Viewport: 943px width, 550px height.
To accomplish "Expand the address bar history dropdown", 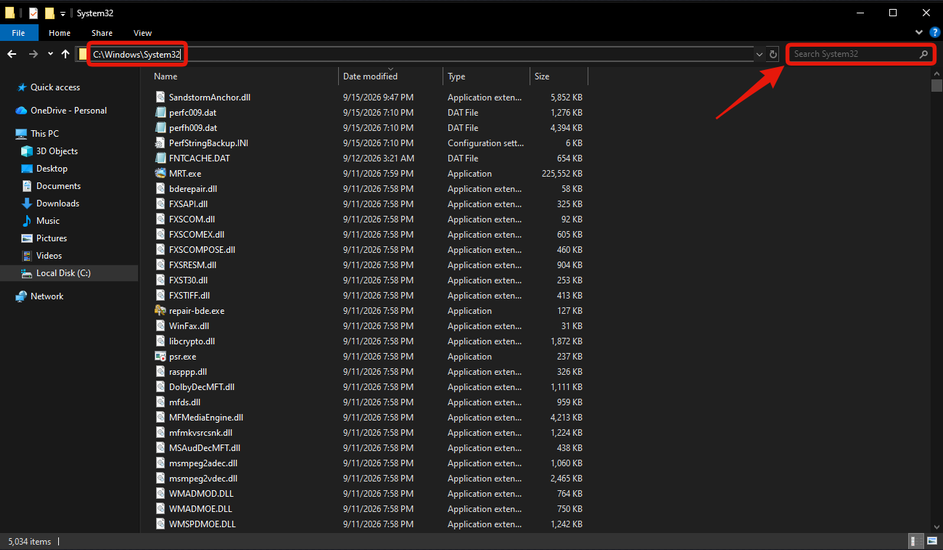I will click(760, 54).
